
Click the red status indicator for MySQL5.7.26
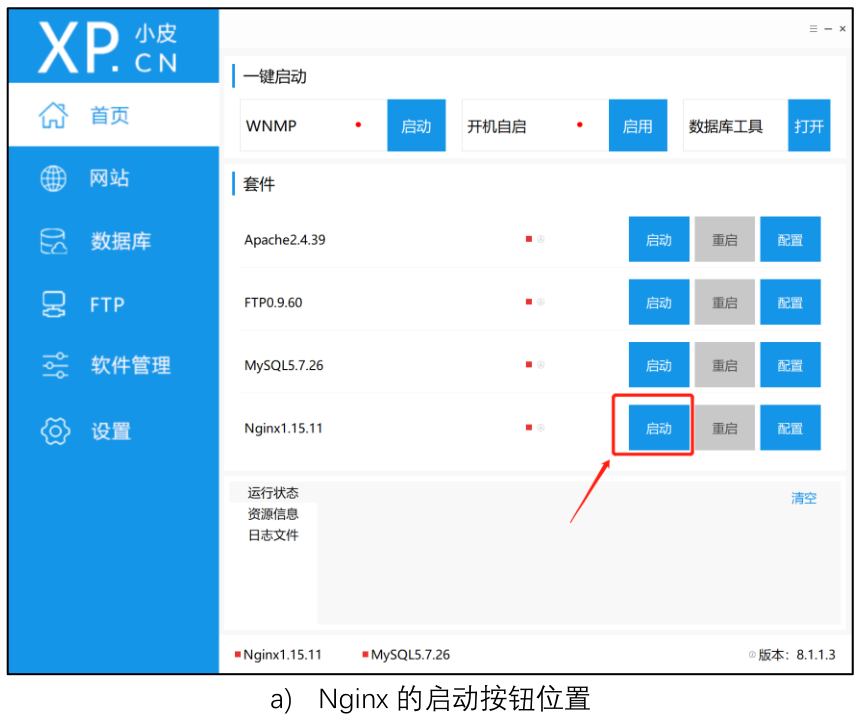coord(528,365)
